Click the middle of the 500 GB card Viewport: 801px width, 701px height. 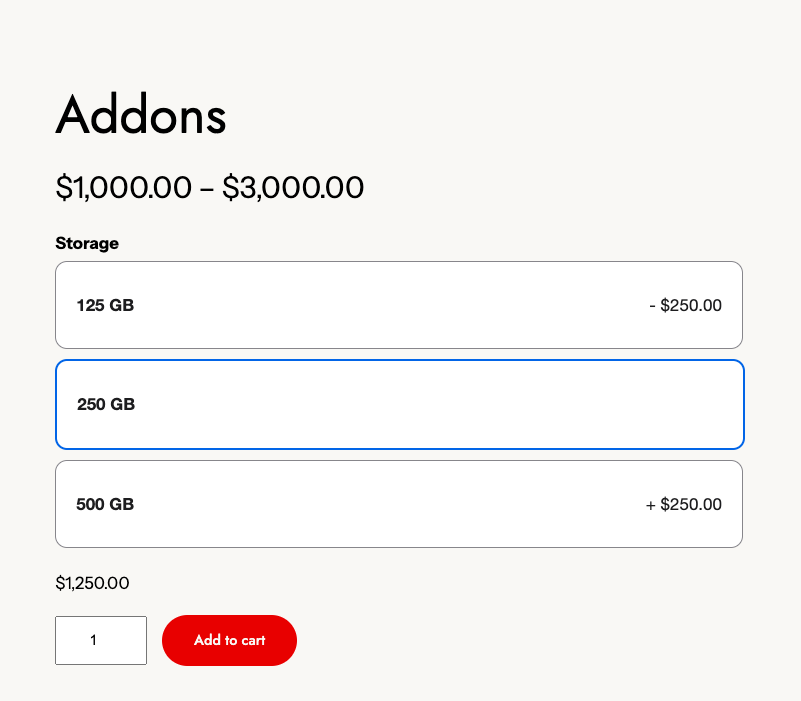coord(399,504)
